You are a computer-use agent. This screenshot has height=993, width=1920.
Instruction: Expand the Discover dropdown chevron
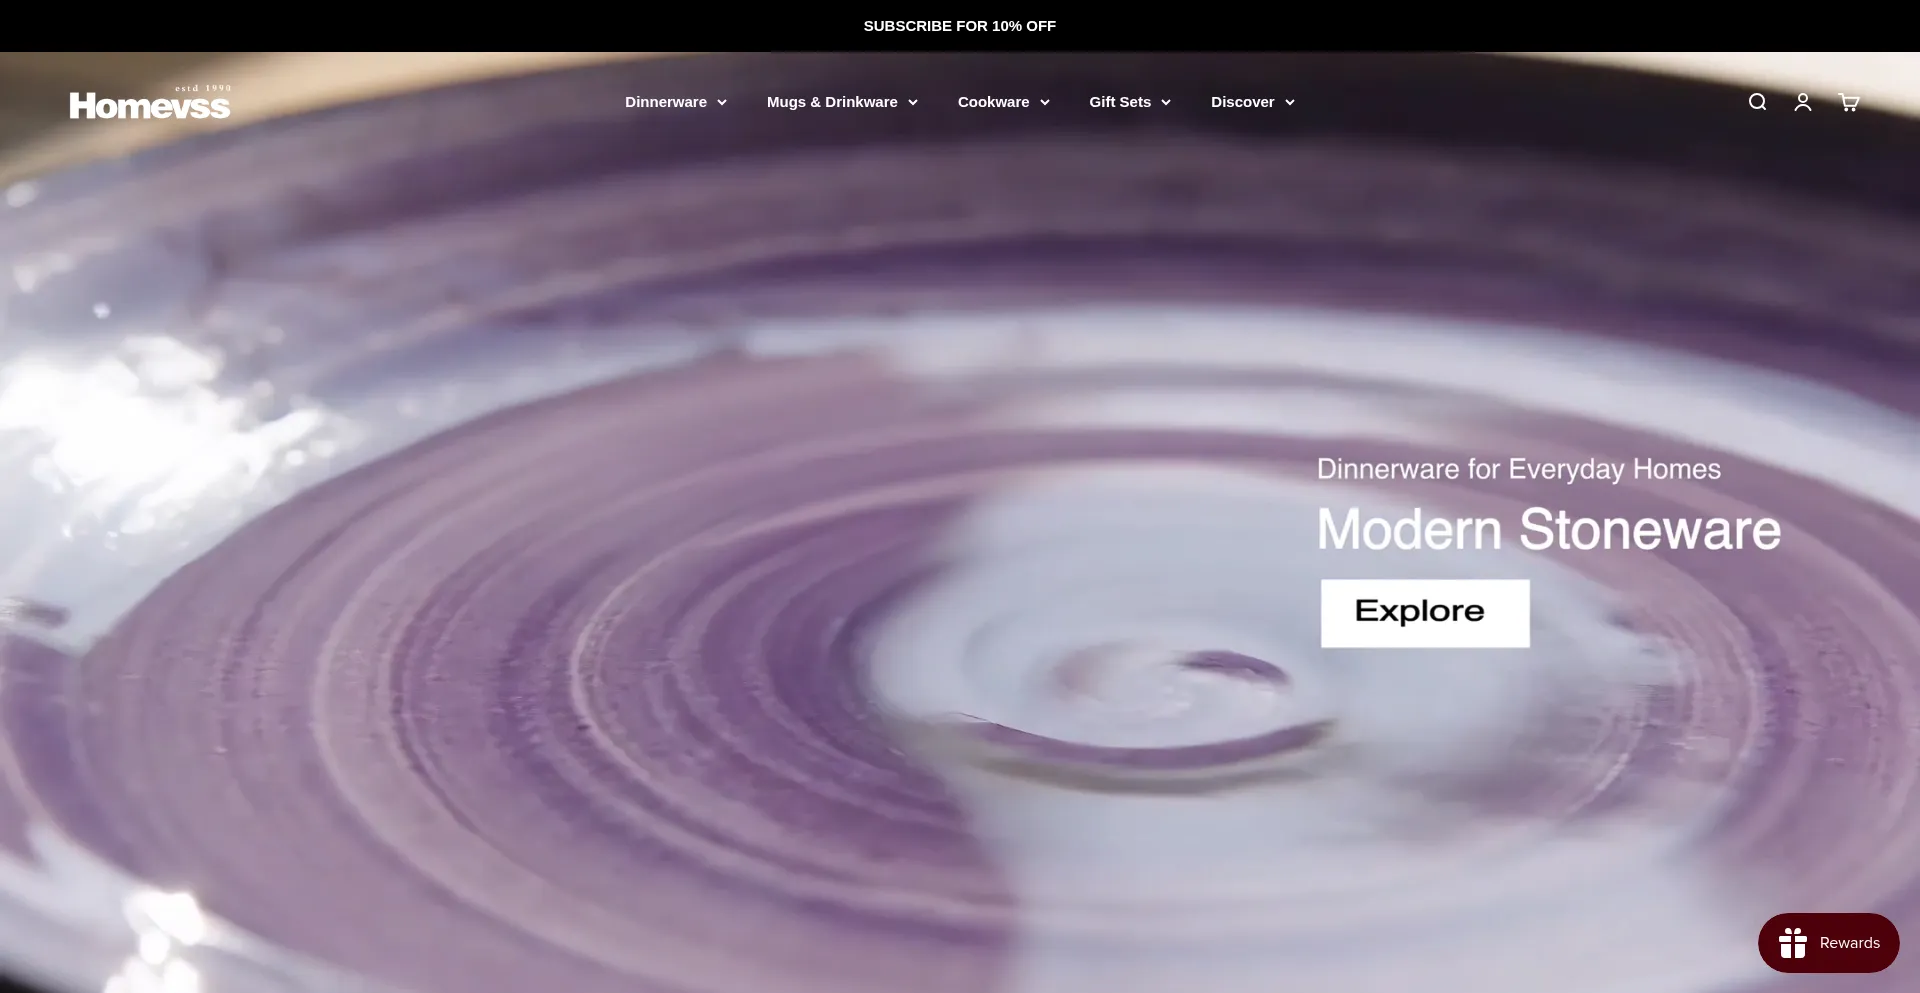pyautogui.click(x=1289, y=103)
